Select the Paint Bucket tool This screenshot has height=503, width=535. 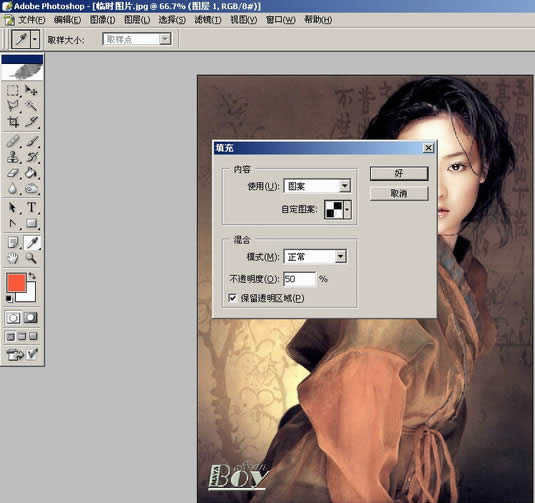pos(31,173)
